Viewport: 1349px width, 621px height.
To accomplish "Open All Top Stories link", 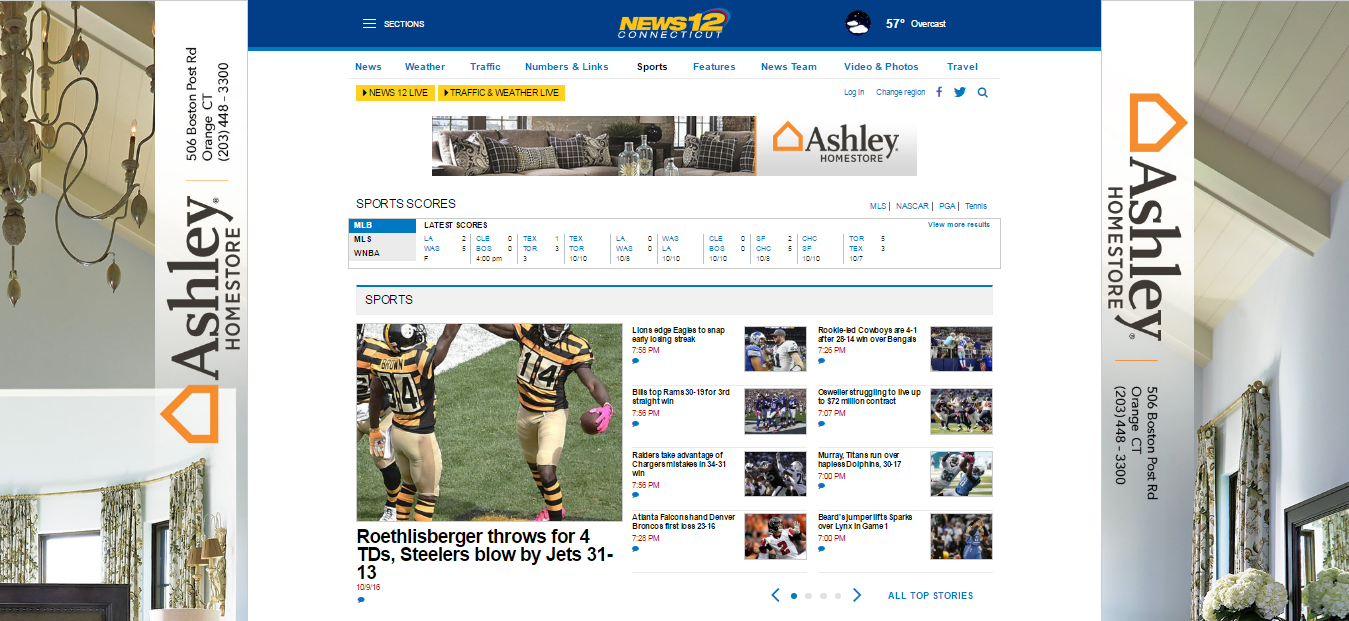I will pos(930,595).
